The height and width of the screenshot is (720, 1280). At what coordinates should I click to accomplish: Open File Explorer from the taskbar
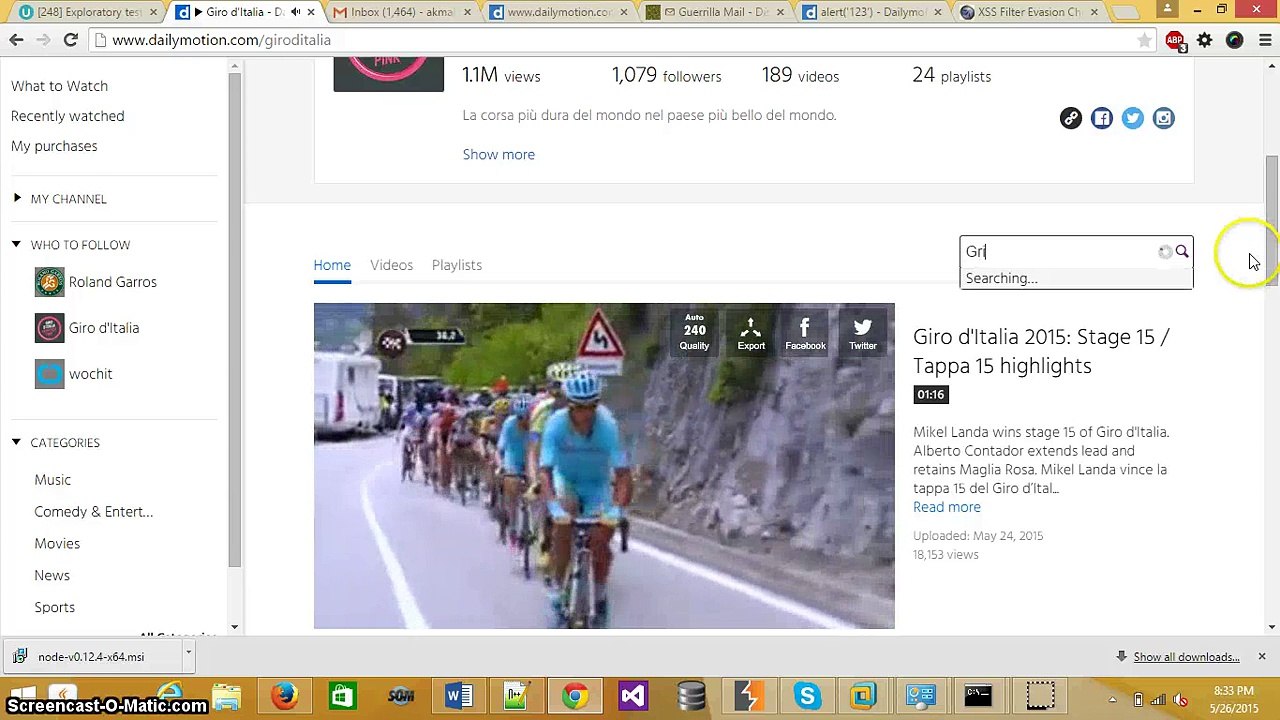point(227,695)
